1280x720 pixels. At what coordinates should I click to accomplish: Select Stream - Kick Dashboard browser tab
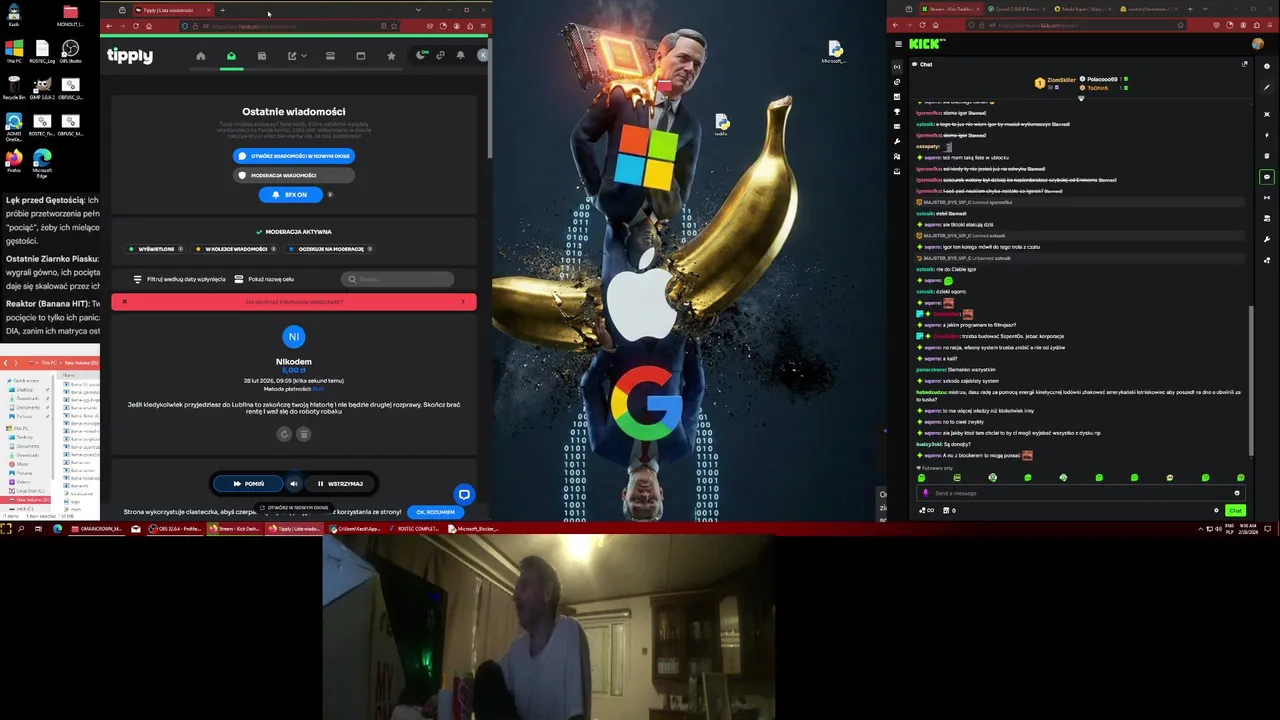coord(950,9)
